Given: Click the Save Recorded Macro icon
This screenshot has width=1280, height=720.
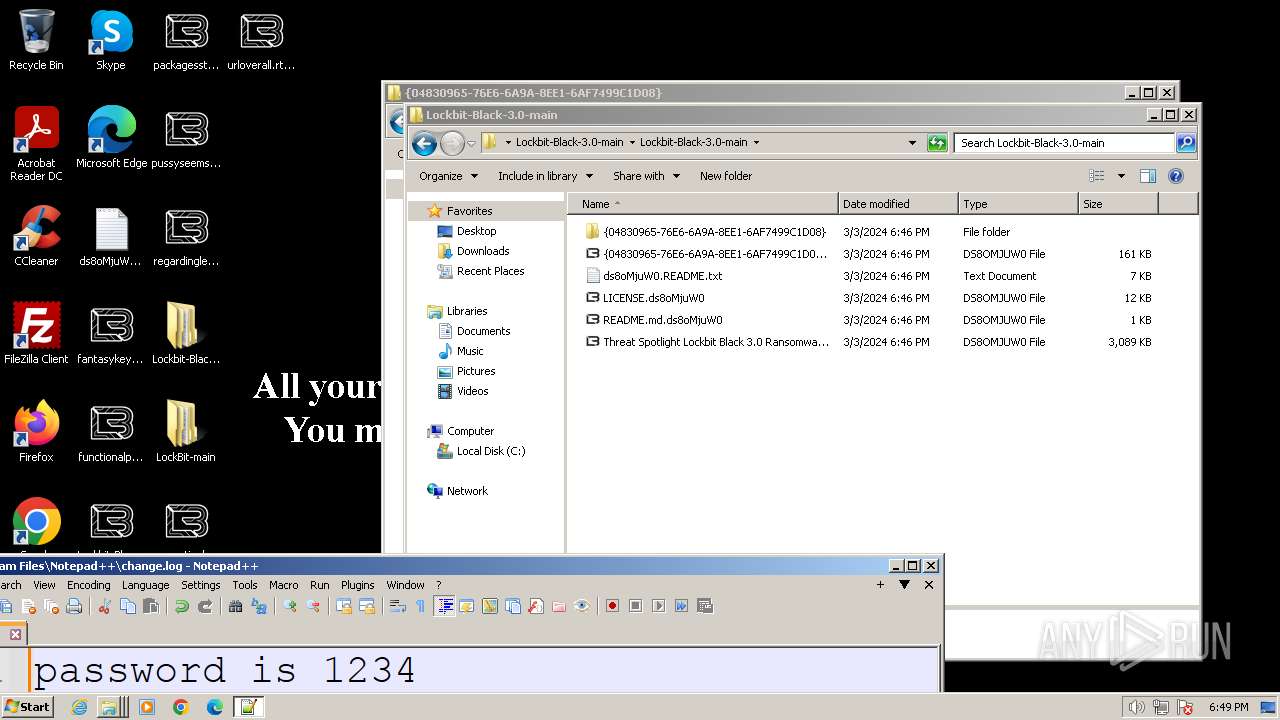Looking at the screenshot, I should pos(704,606).
